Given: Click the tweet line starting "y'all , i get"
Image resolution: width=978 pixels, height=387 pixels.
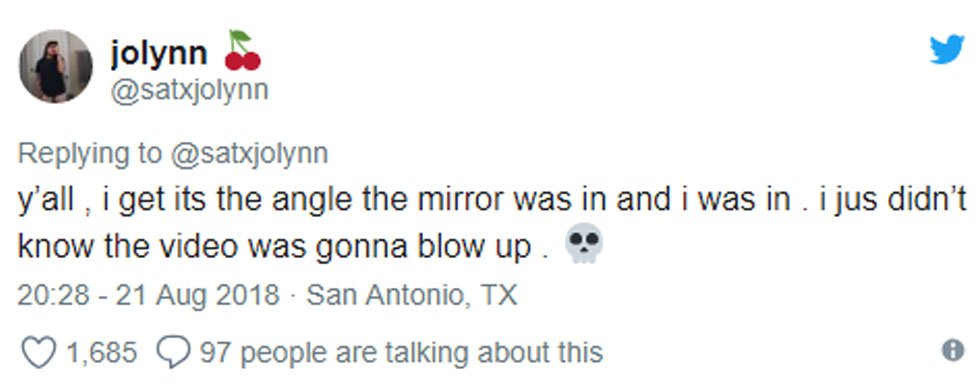Looking at the screenshot, I should click(x=492, y=202).
